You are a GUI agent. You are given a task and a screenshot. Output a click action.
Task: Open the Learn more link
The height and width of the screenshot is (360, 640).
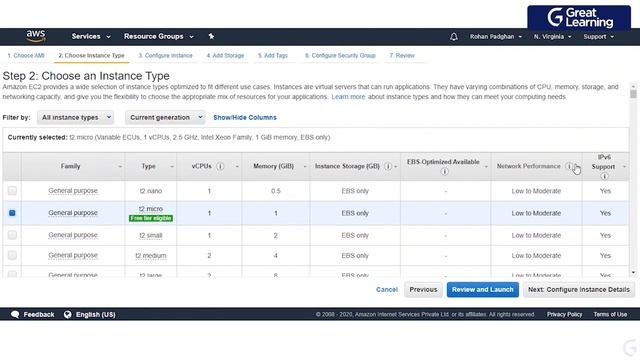(x=348, y=97)
